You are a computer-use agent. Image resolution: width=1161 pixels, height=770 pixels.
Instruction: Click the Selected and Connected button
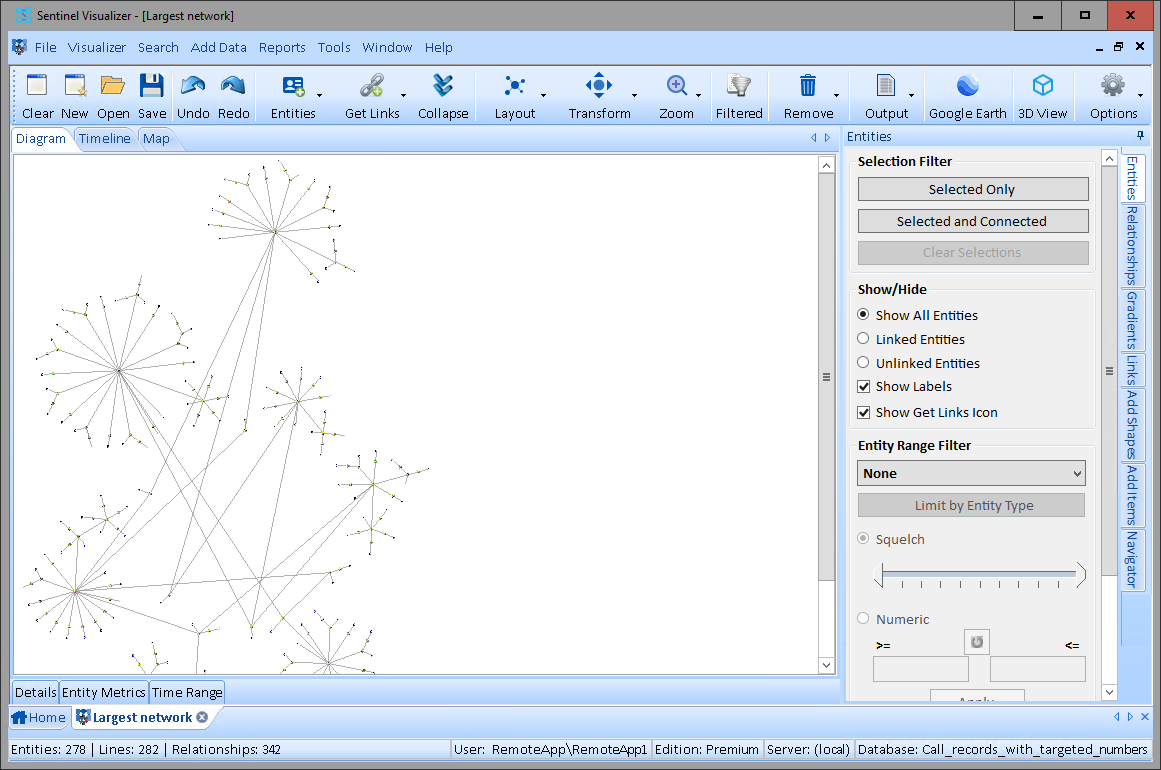(x=972, y=220)
